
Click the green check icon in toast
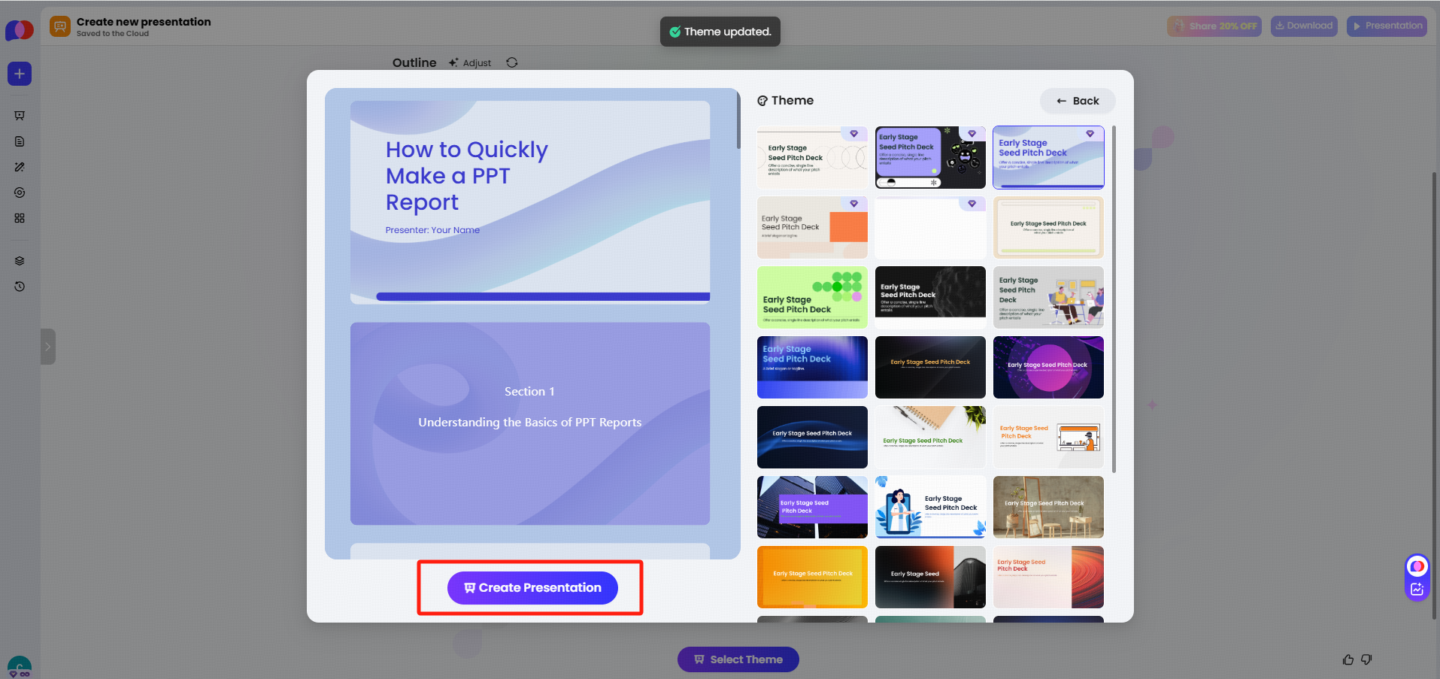coord(675,32)
